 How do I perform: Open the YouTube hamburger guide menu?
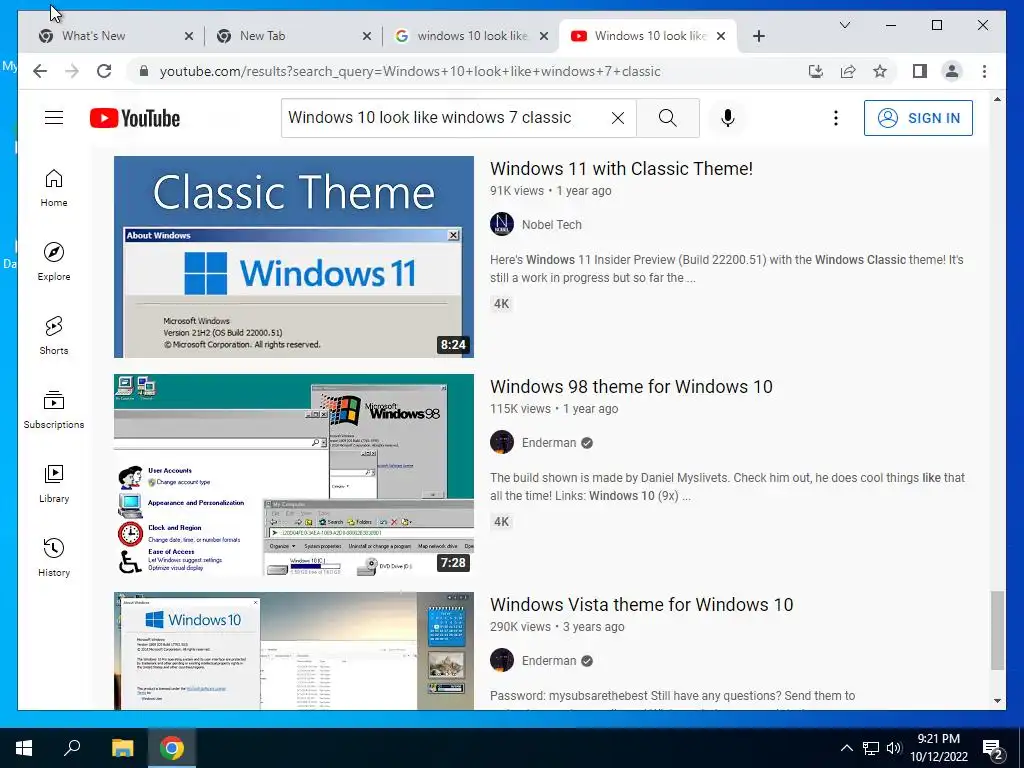[x=54, y=118]
